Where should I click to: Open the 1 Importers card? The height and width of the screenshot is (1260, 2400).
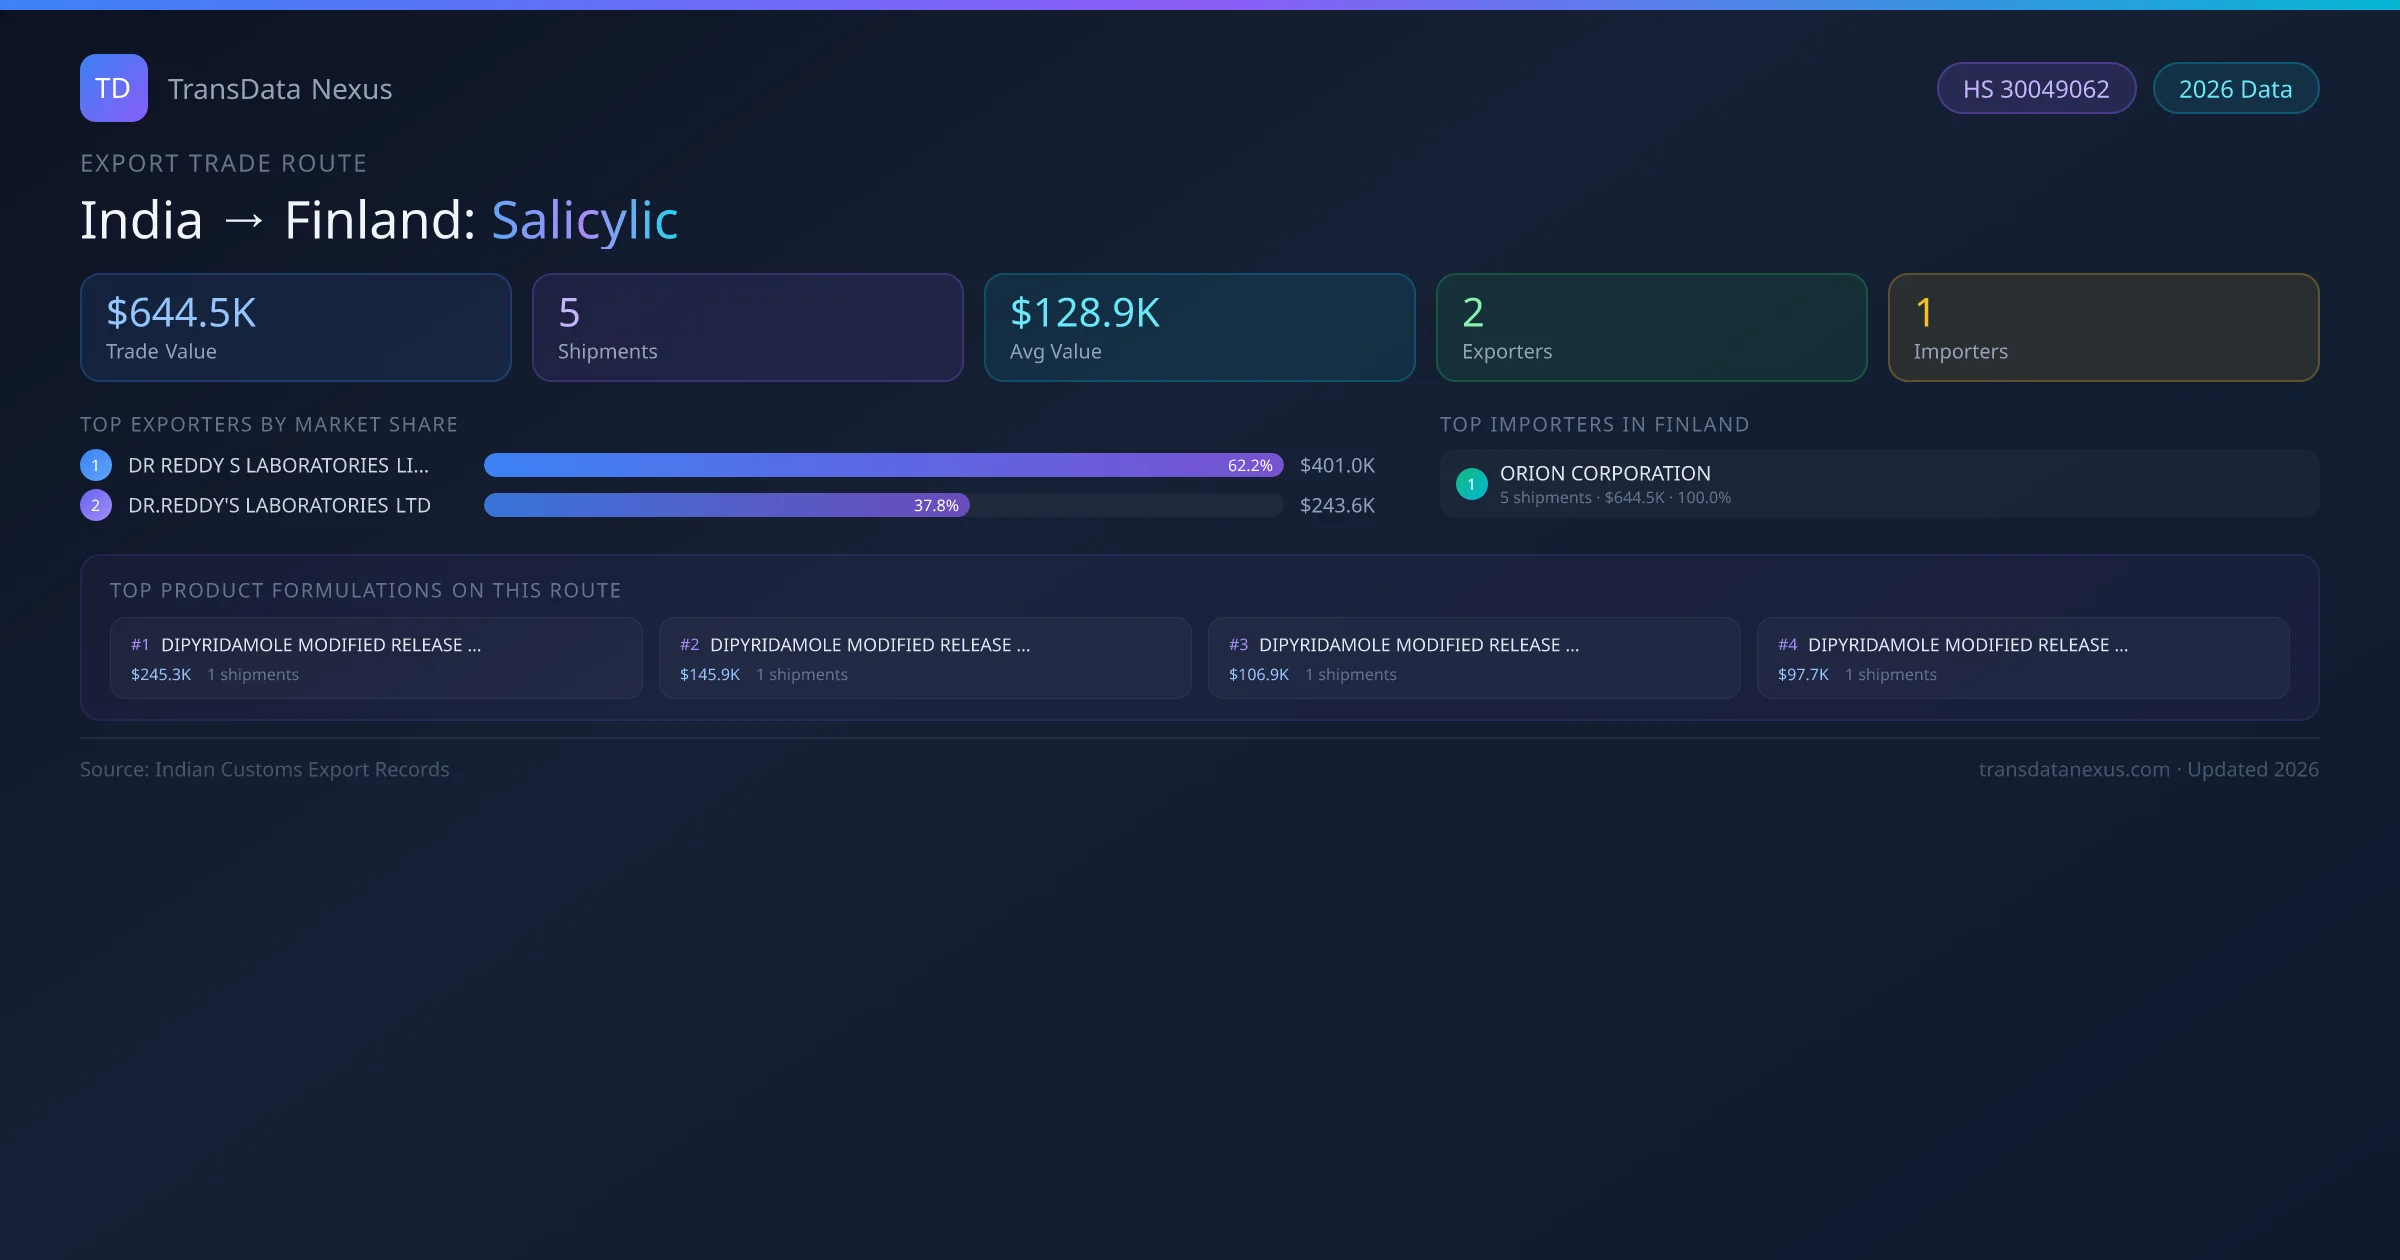click(2103, 328)
